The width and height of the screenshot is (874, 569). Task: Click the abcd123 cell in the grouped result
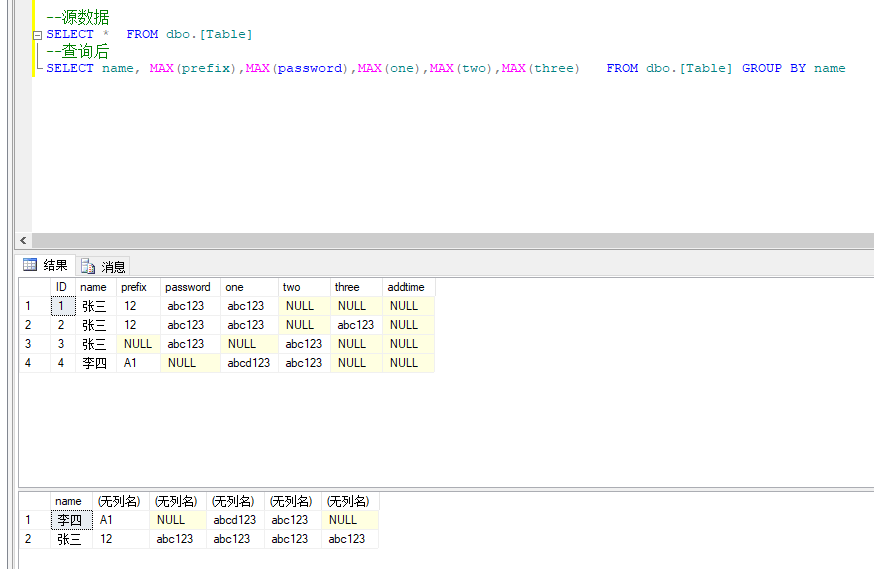pyautogui.click(x=235, y=520)
